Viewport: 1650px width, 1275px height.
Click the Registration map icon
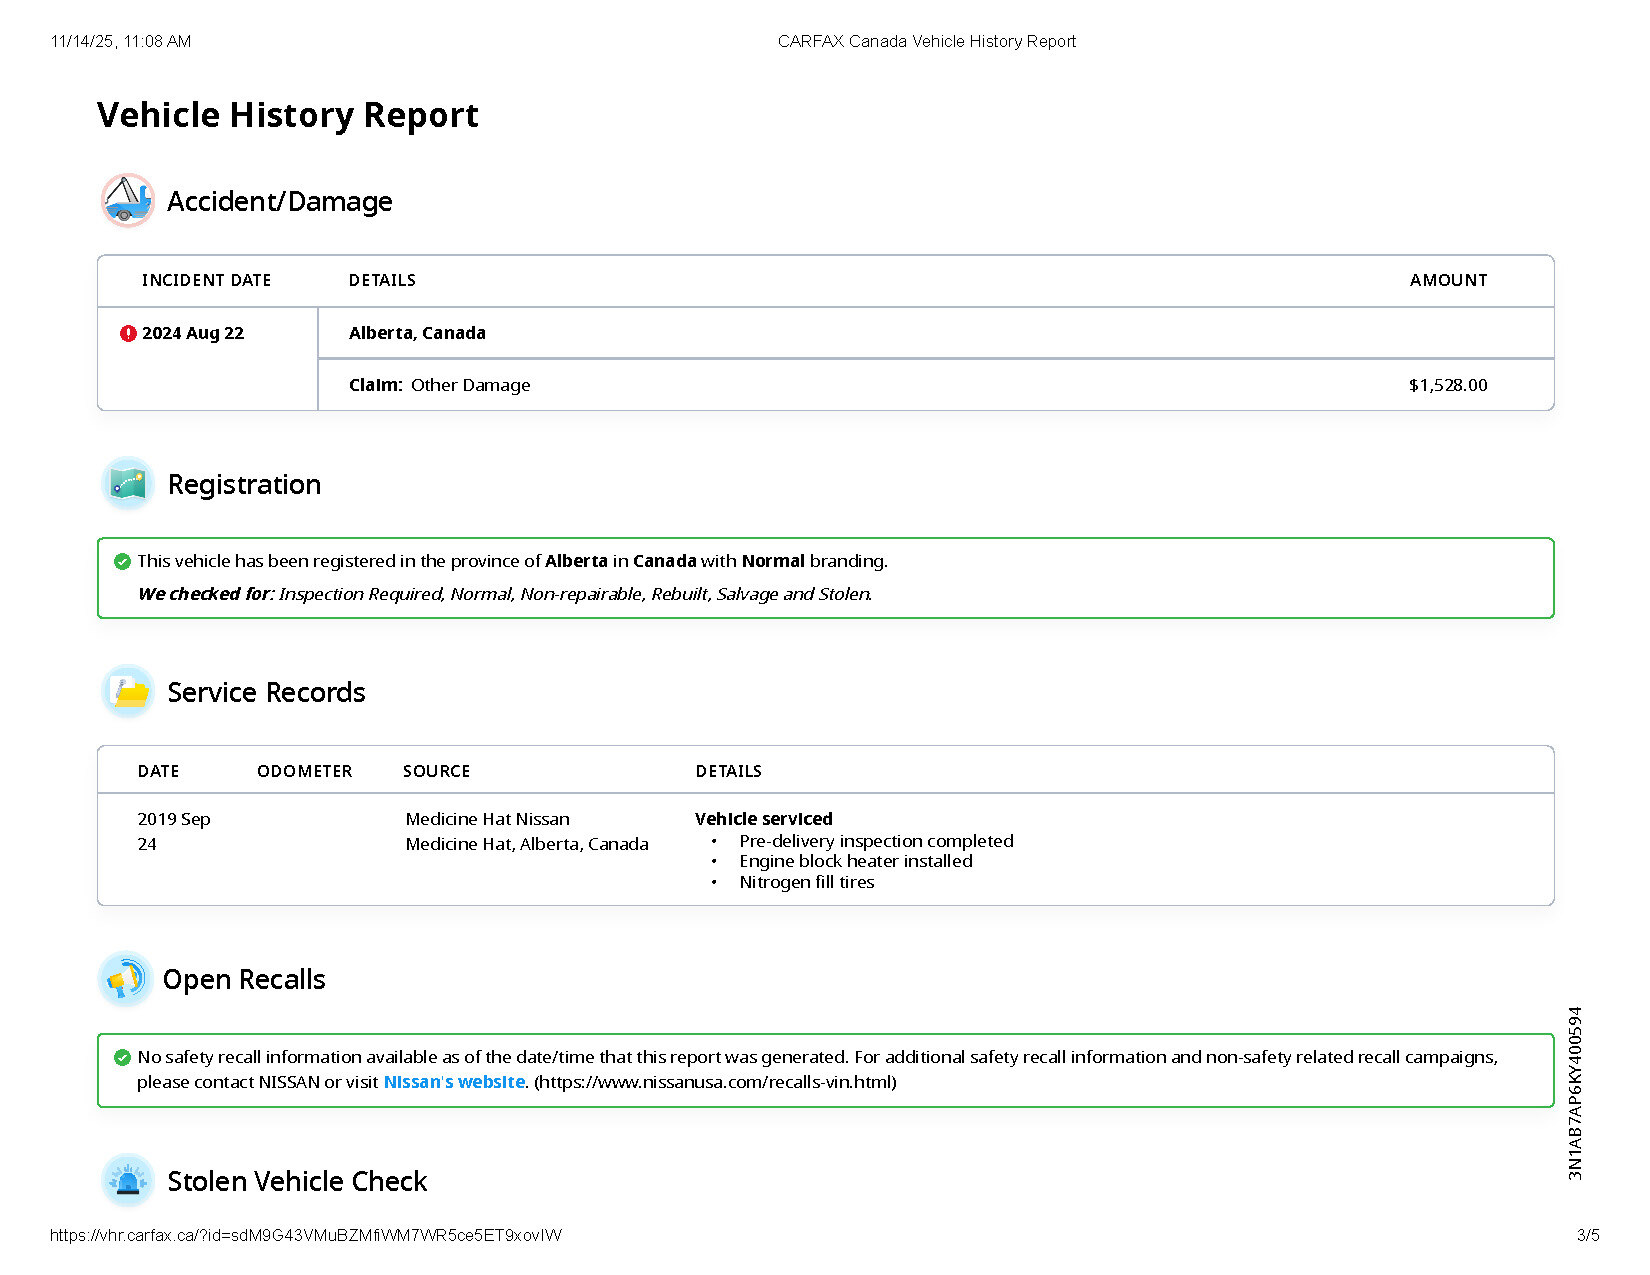click(128, 484)
